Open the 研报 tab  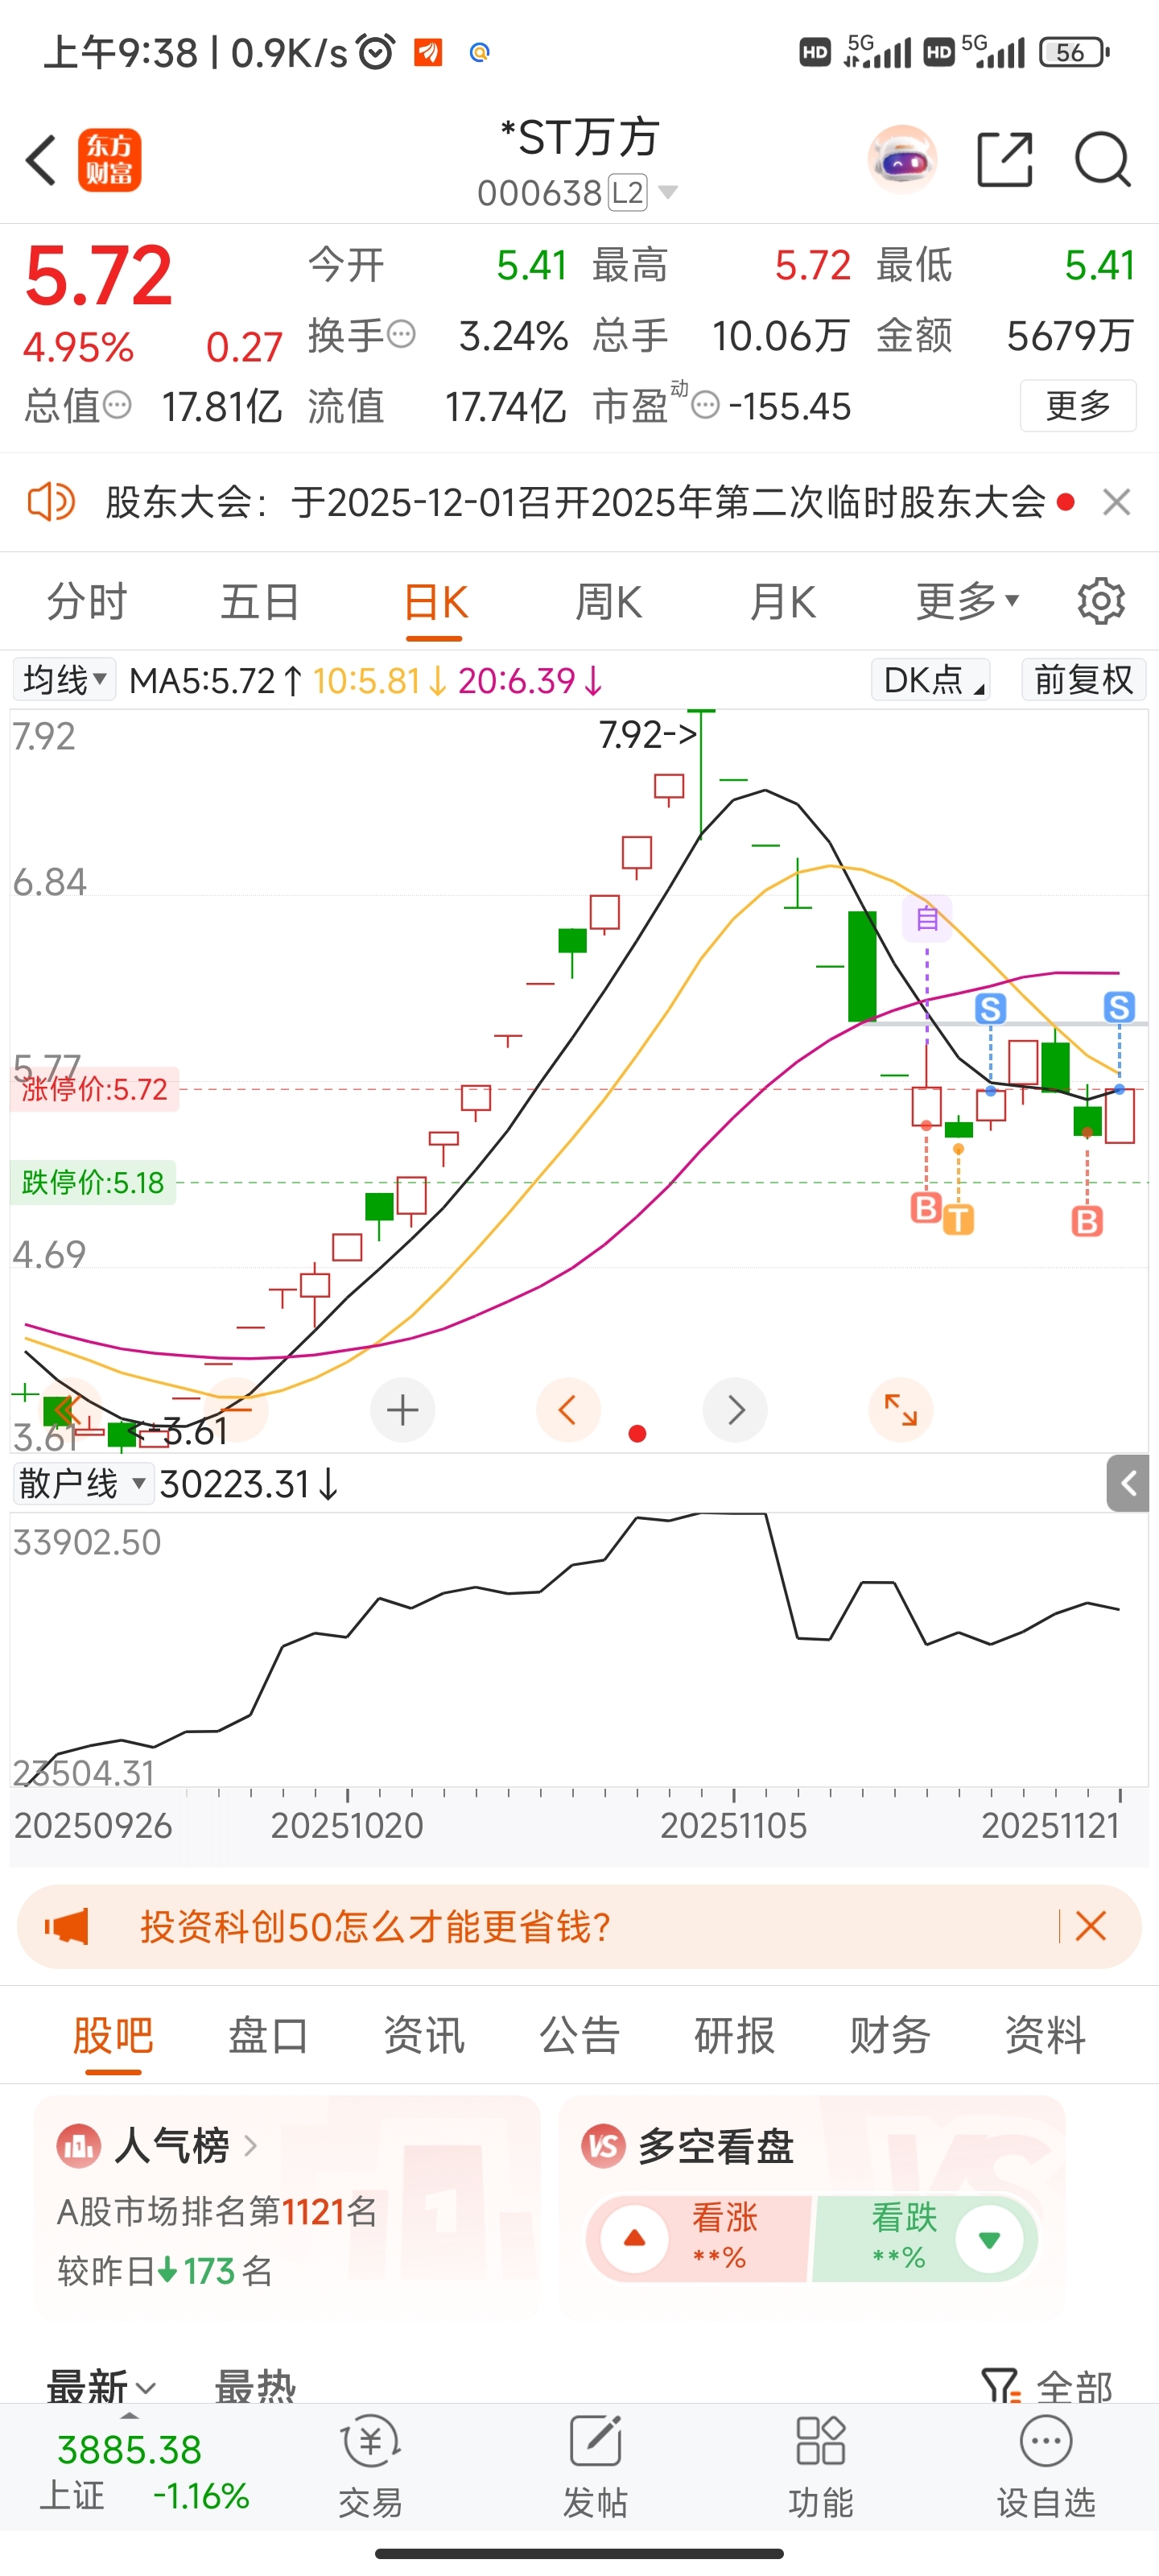(734, 2035)
